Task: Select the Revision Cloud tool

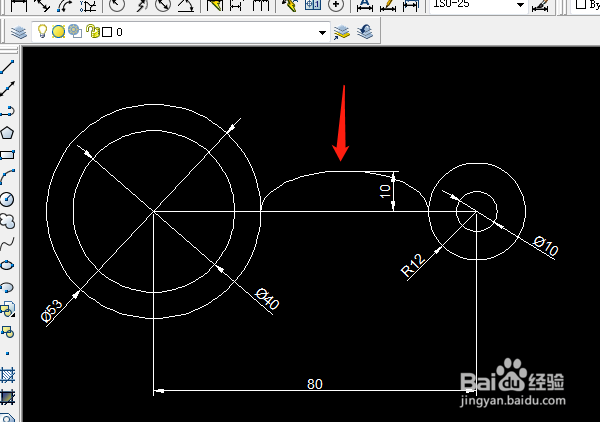Action: coord(7,221)
